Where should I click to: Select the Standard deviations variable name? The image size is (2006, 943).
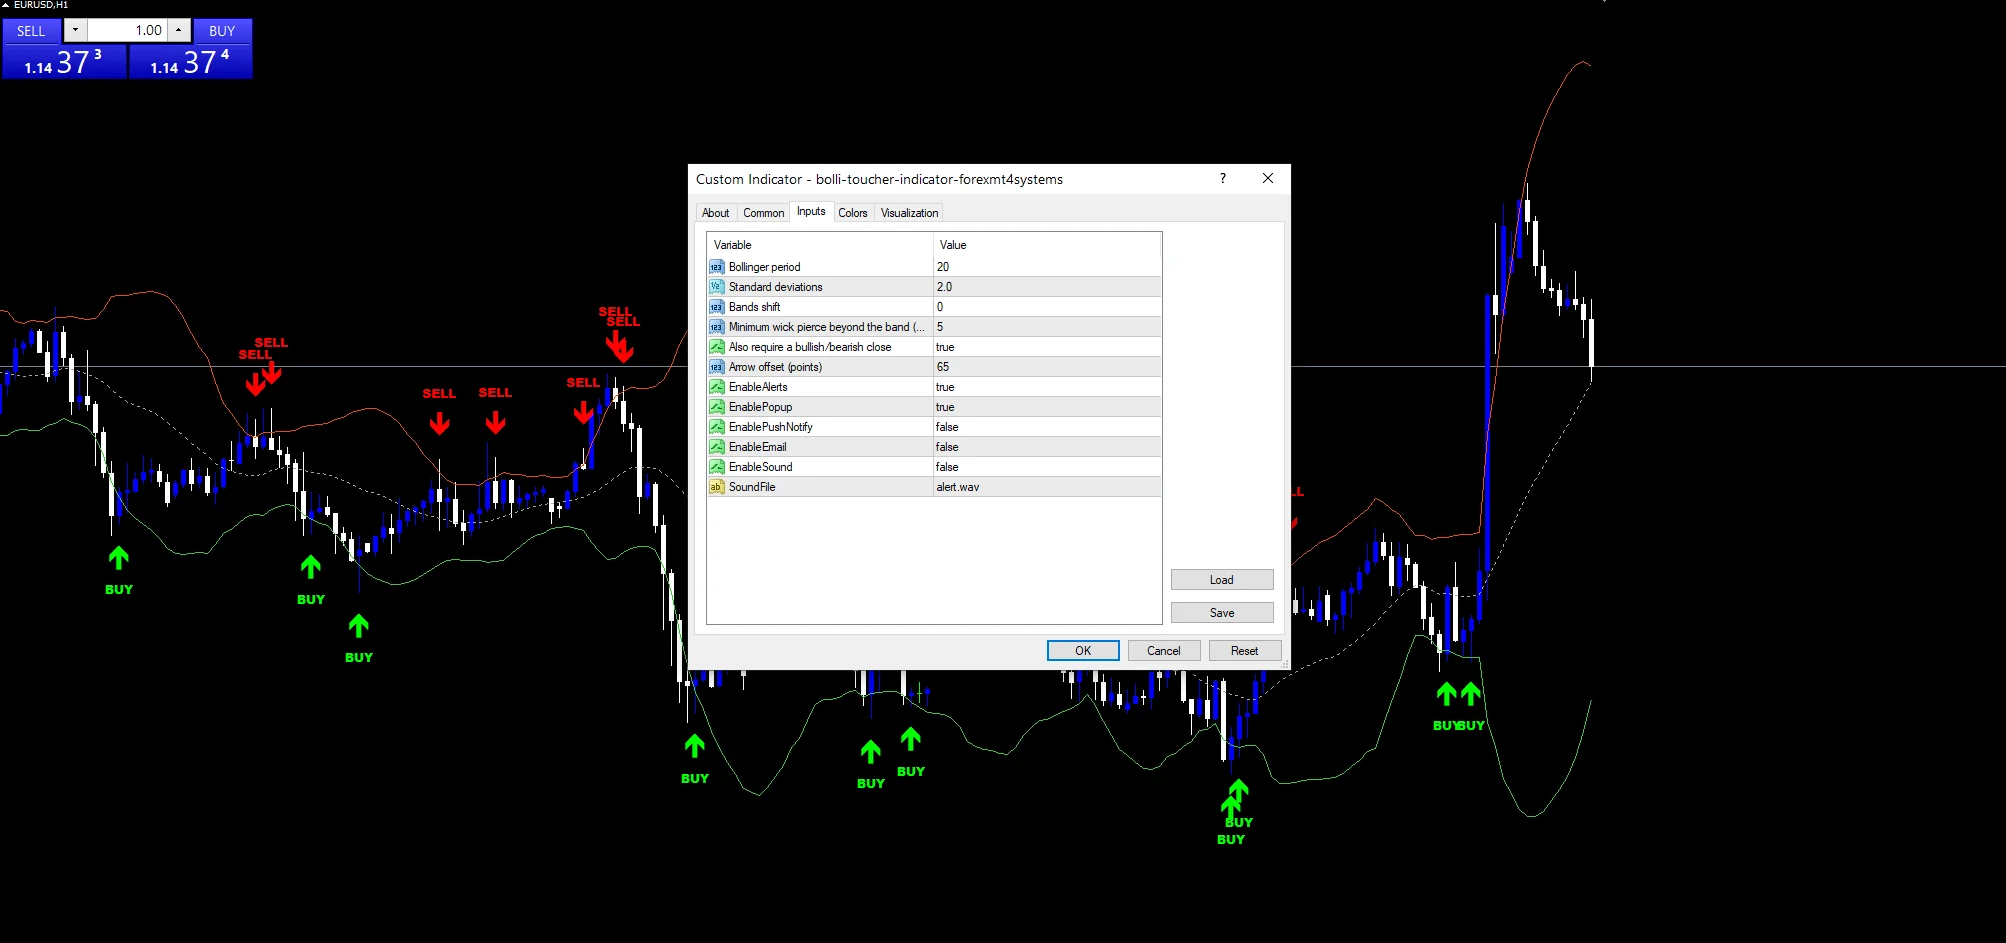tap(775, 287)
